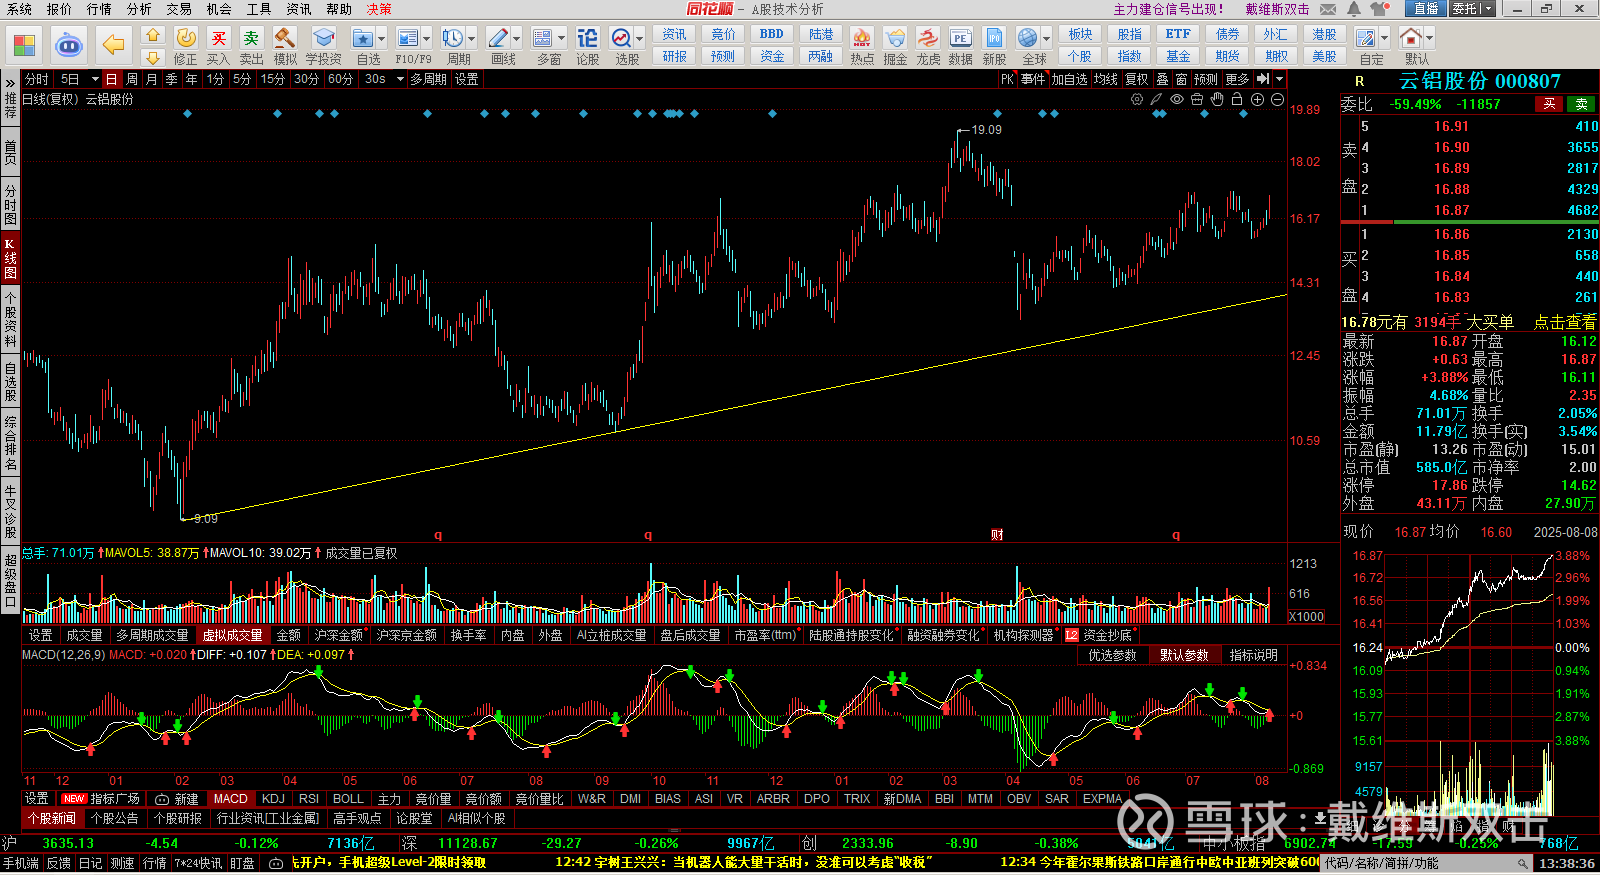Click the 资讯 news button
The image size is (1600, 875).
pyautogui.click(x=674, y=34)
